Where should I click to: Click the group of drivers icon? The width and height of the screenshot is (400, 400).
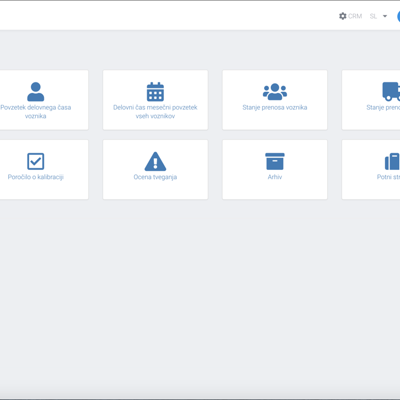coord(275,92)
